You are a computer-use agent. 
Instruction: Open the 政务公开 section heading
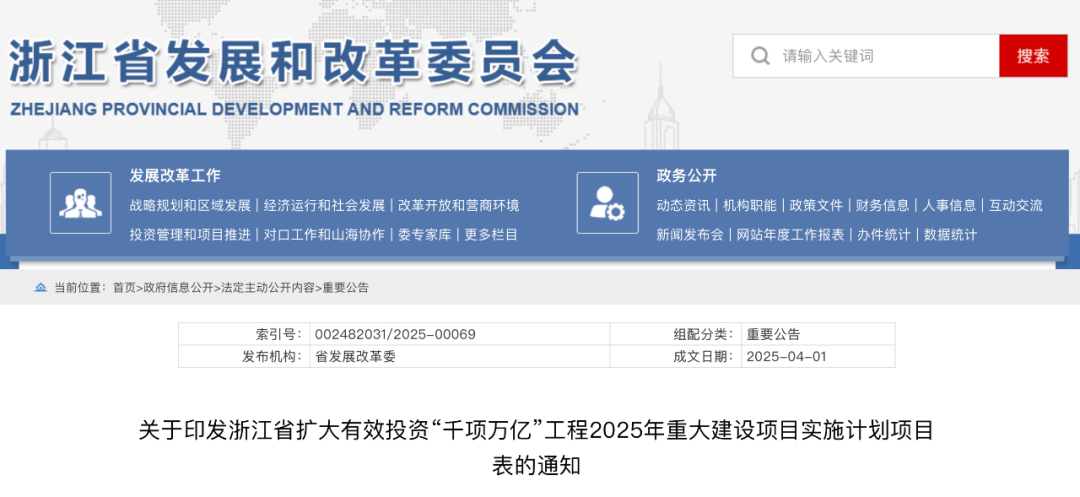point(687,176)
